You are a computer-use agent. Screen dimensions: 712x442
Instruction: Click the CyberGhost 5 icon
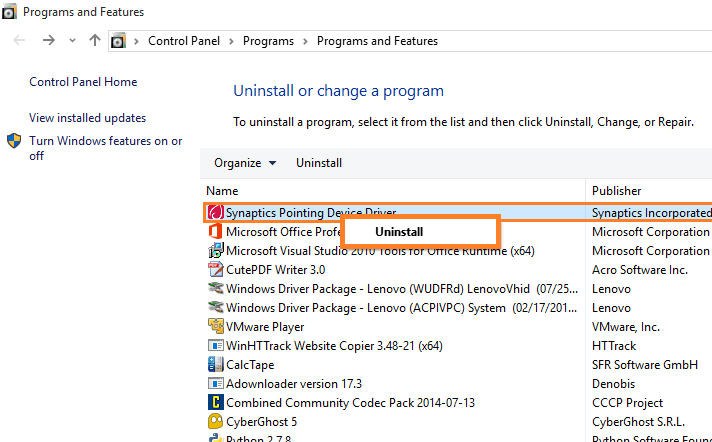tap(214, 422)
